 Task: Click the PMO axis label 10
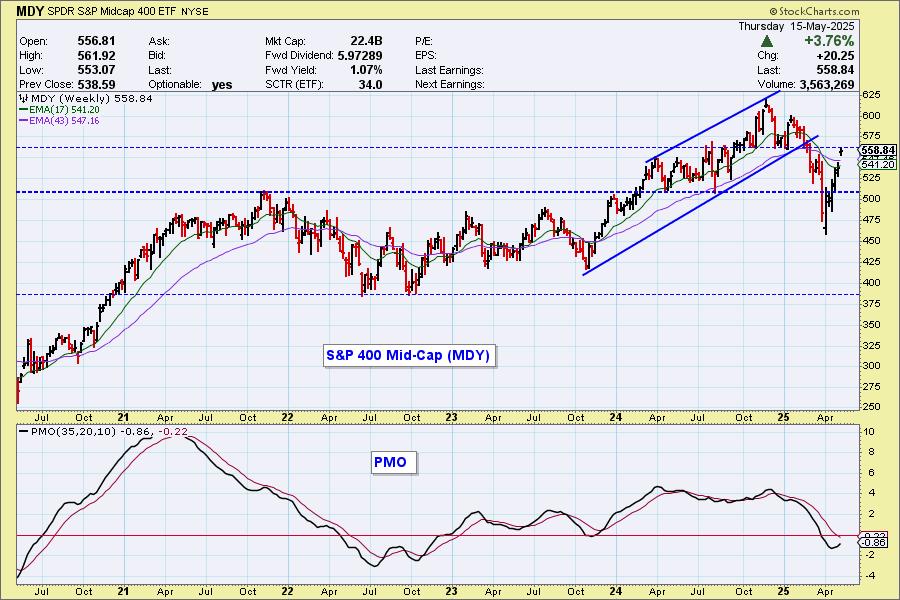coord(870,432)
